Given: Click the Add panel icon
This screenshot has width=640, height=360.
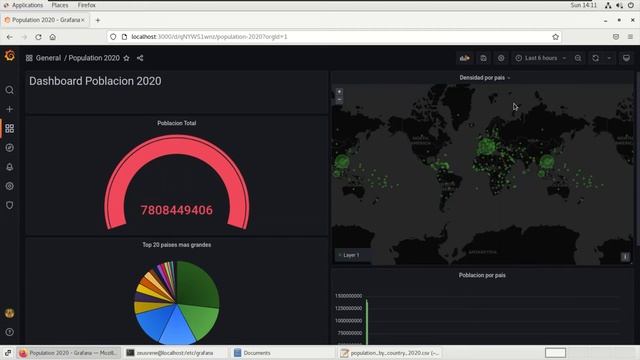Looking at the screenshot, I should pyautogui.click(x=464, y=58).
